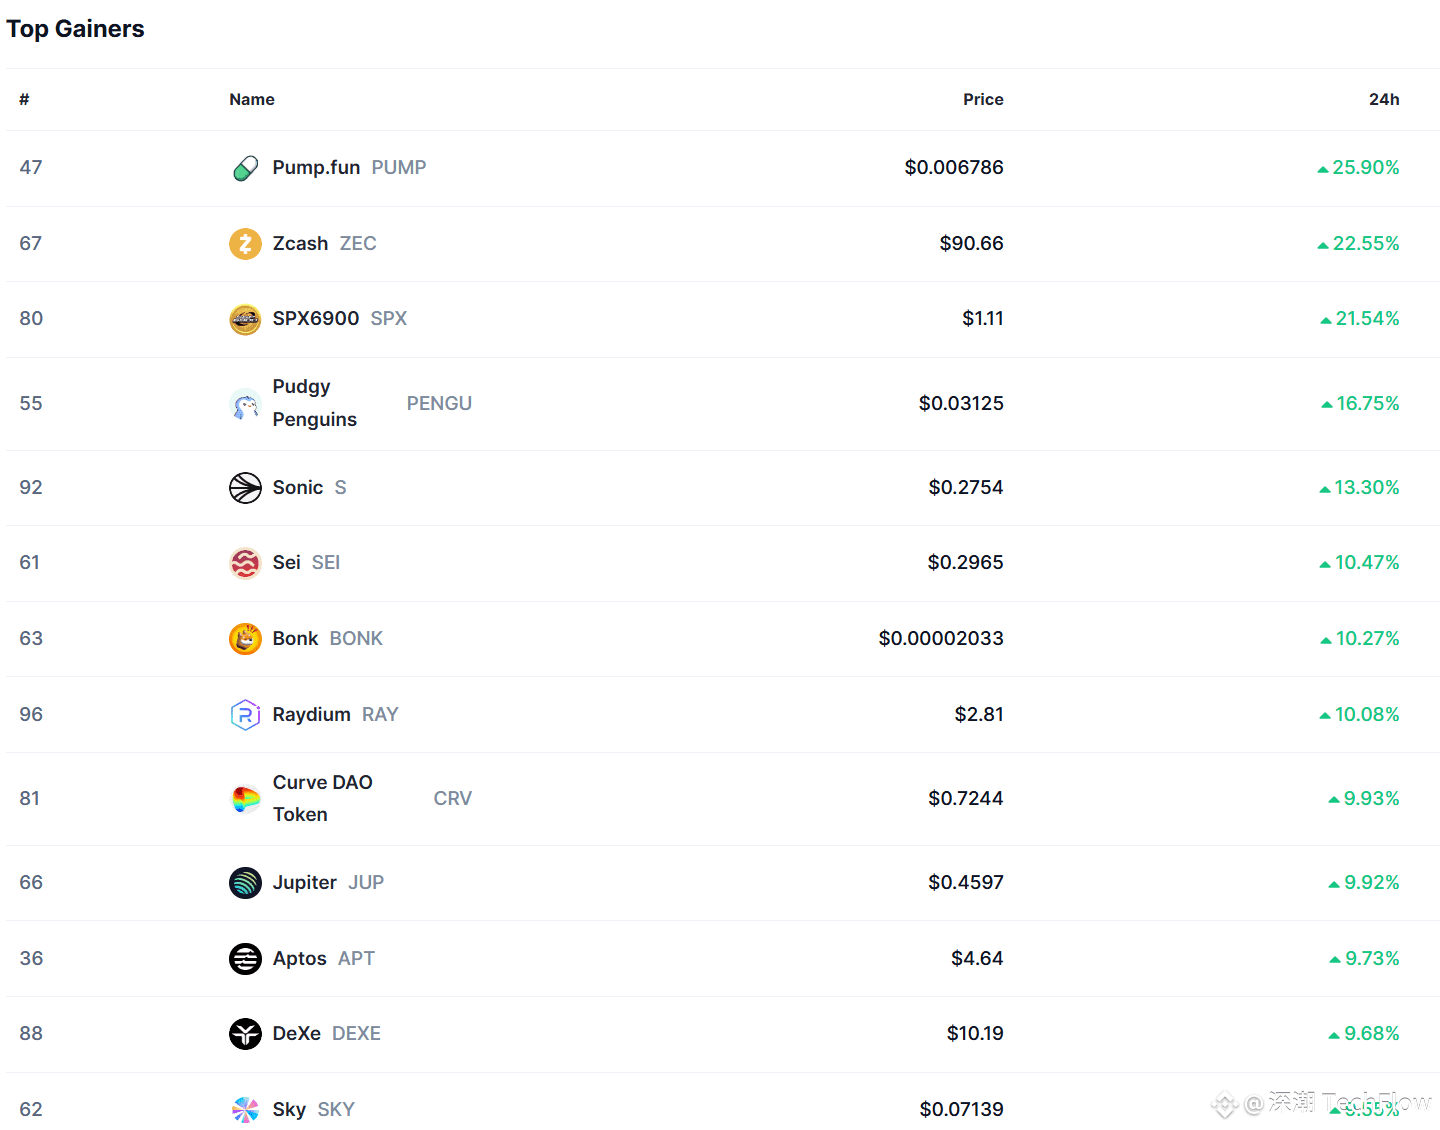
Task: Click the Sei coin logo
Action: [245, 563]
